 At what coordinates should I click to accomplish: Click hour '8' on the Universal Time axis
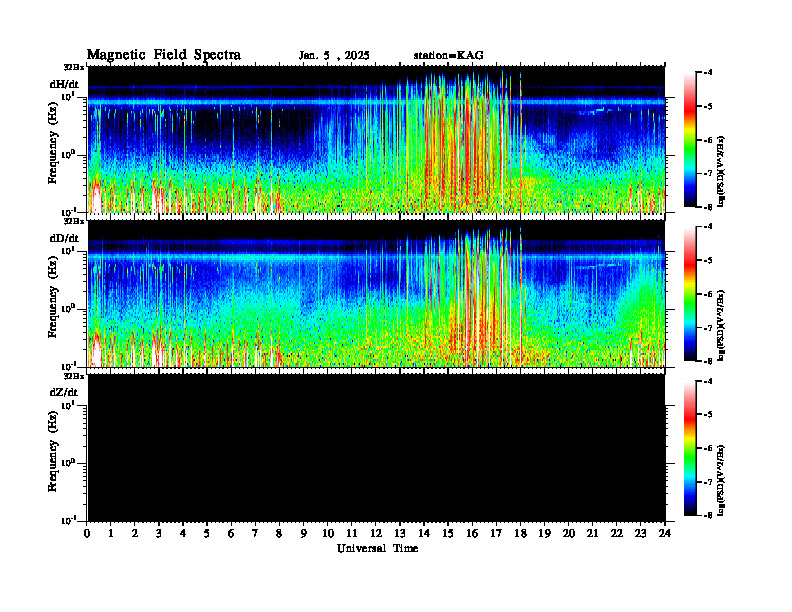279,534
